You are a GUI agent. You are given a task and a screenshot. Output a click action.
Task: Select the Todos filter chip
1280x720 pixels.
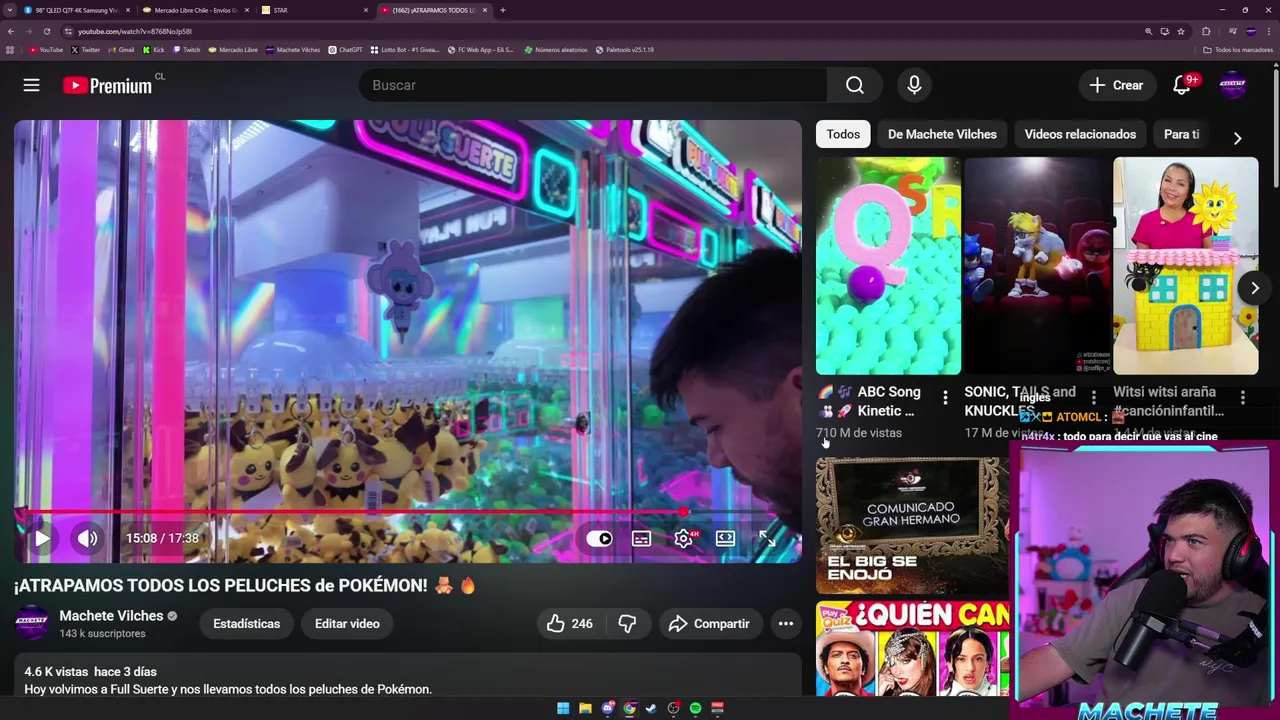pos(843,134)
